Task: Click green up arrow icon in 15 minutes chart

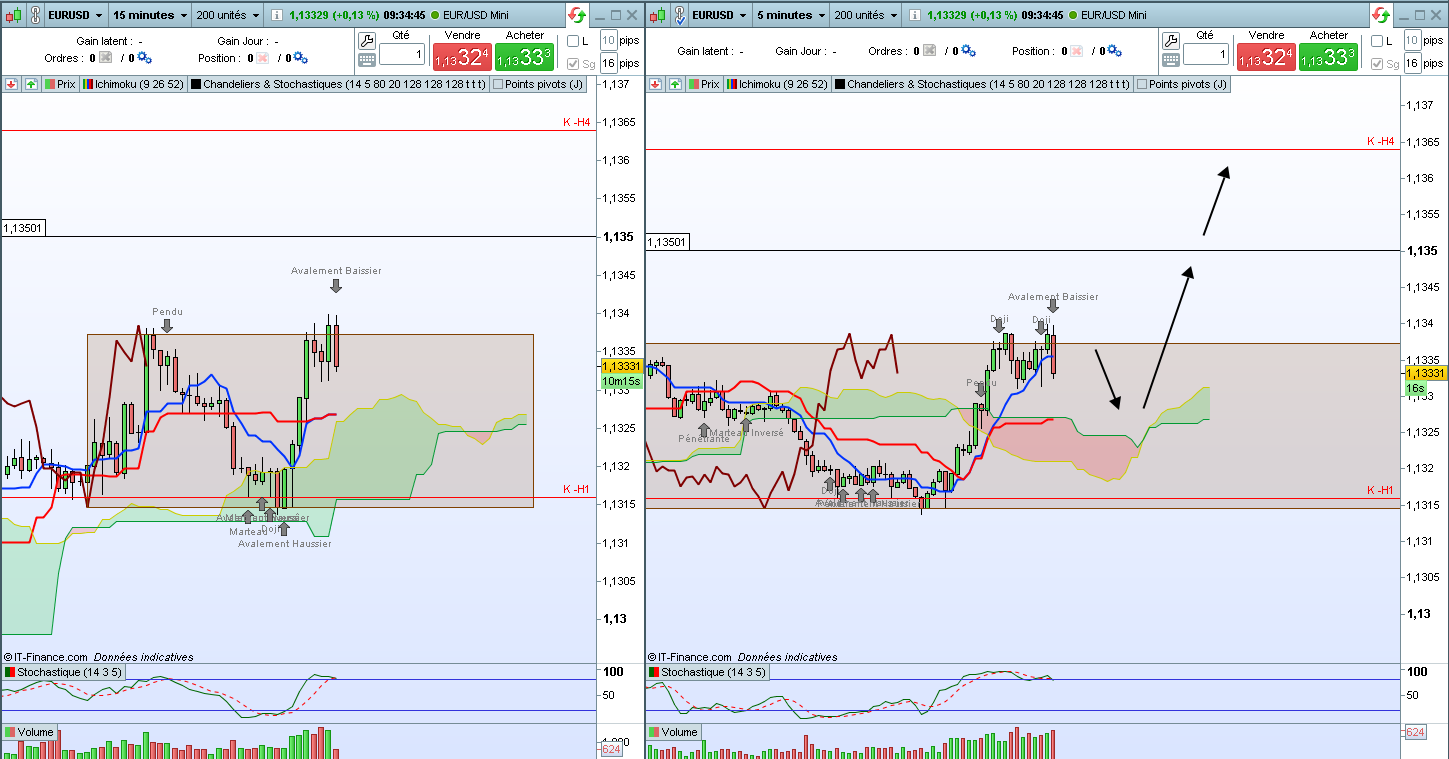Action: 29,85
